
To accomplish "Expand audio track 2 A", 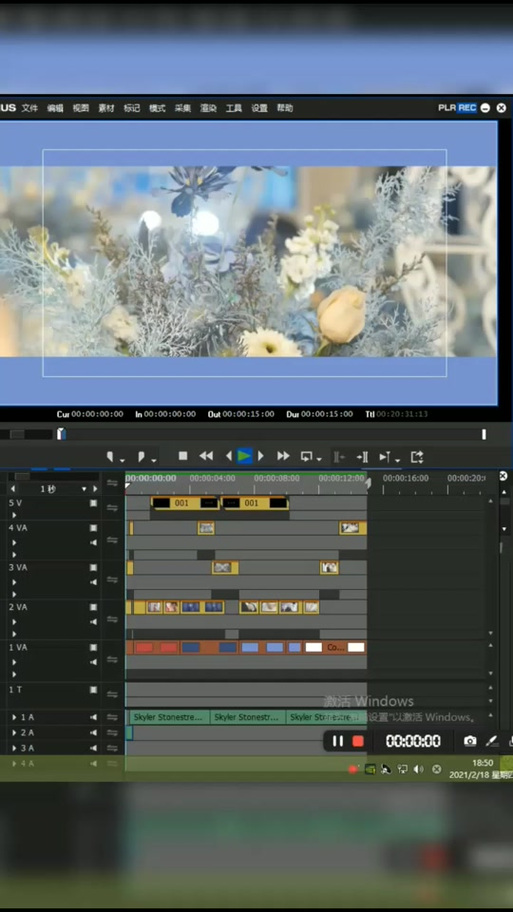I will (14, 733).
